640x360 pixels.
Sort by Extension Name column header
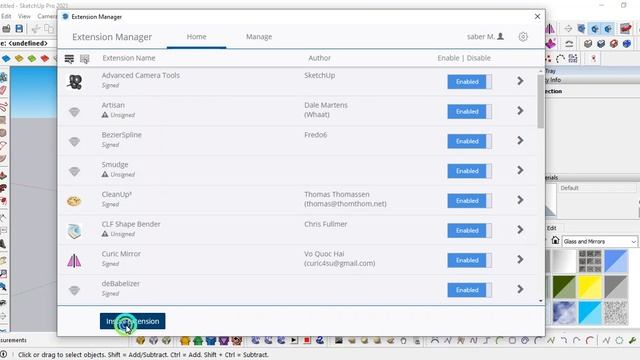click(x=129, y=58)
